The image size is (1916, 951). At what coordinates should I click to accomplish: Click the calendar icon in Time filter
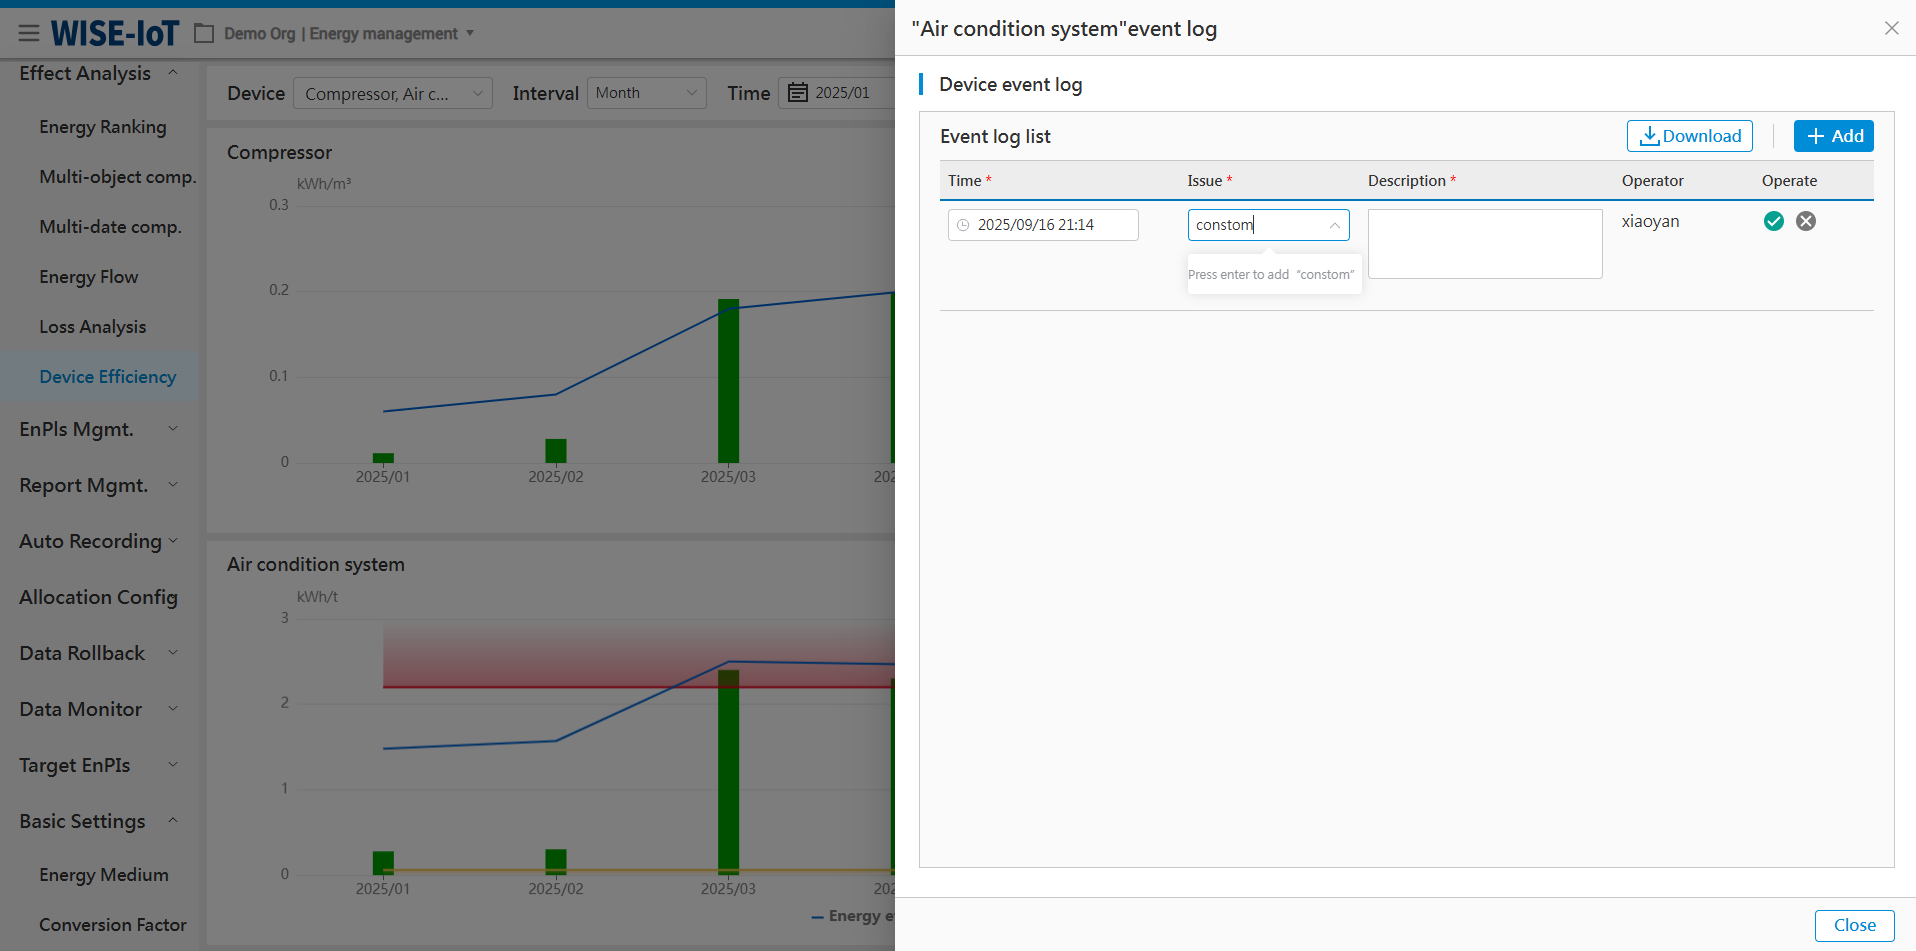(x=797, y=93)
